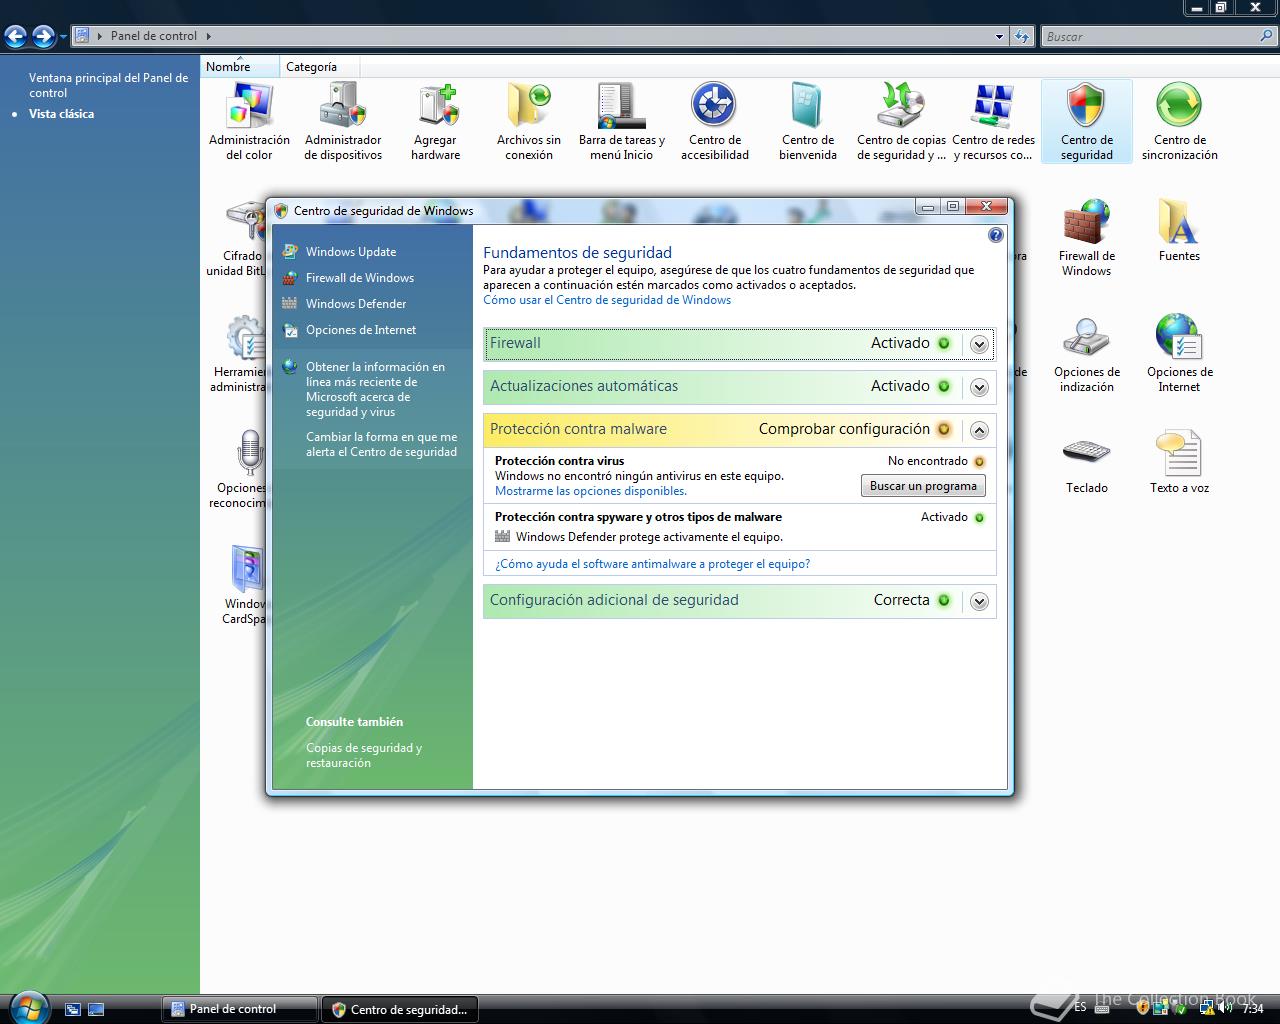Click Obtener la información en línea link
Screen dimensions: 1280x1024
[x=376, y=389]
